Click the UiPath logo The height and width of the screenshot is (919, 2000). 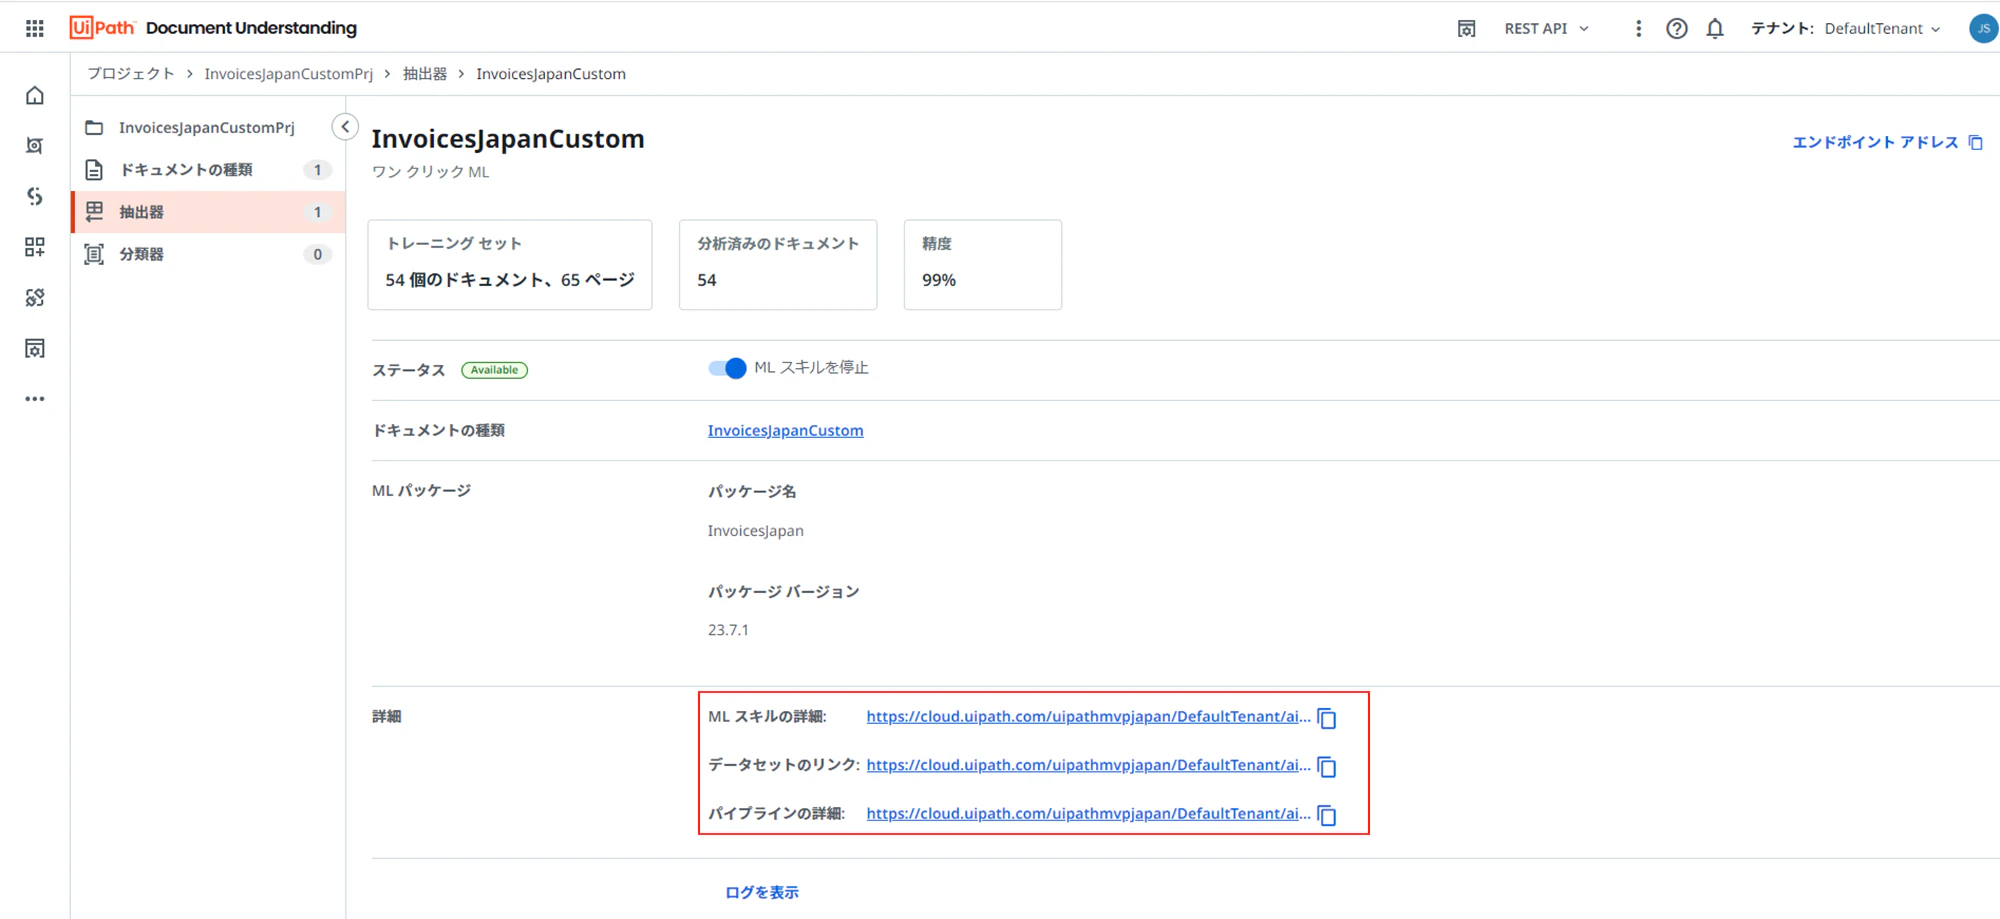coord(102,28)
